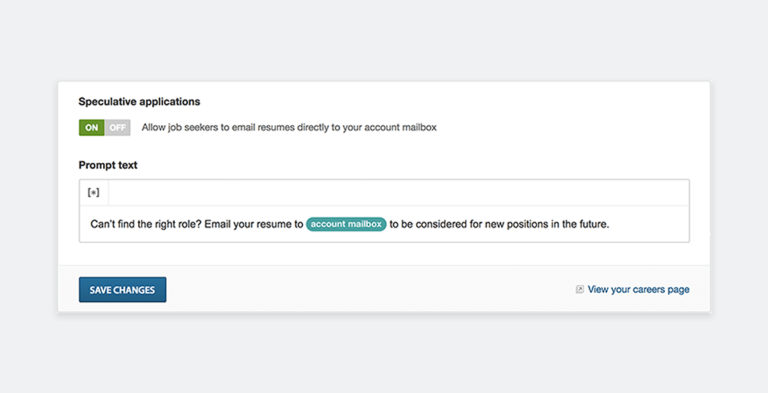Click text 'Allow job seekers to email resumes'

click(x=218, y=127)
